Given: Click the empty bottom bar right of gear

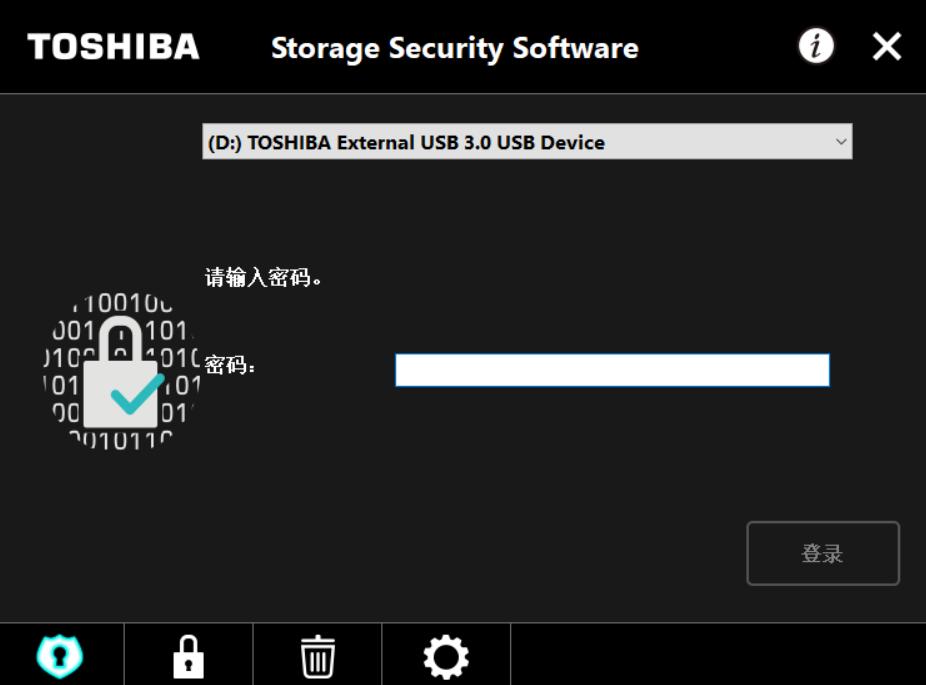Looking at the screenshot, I should (x=716, y=656).
